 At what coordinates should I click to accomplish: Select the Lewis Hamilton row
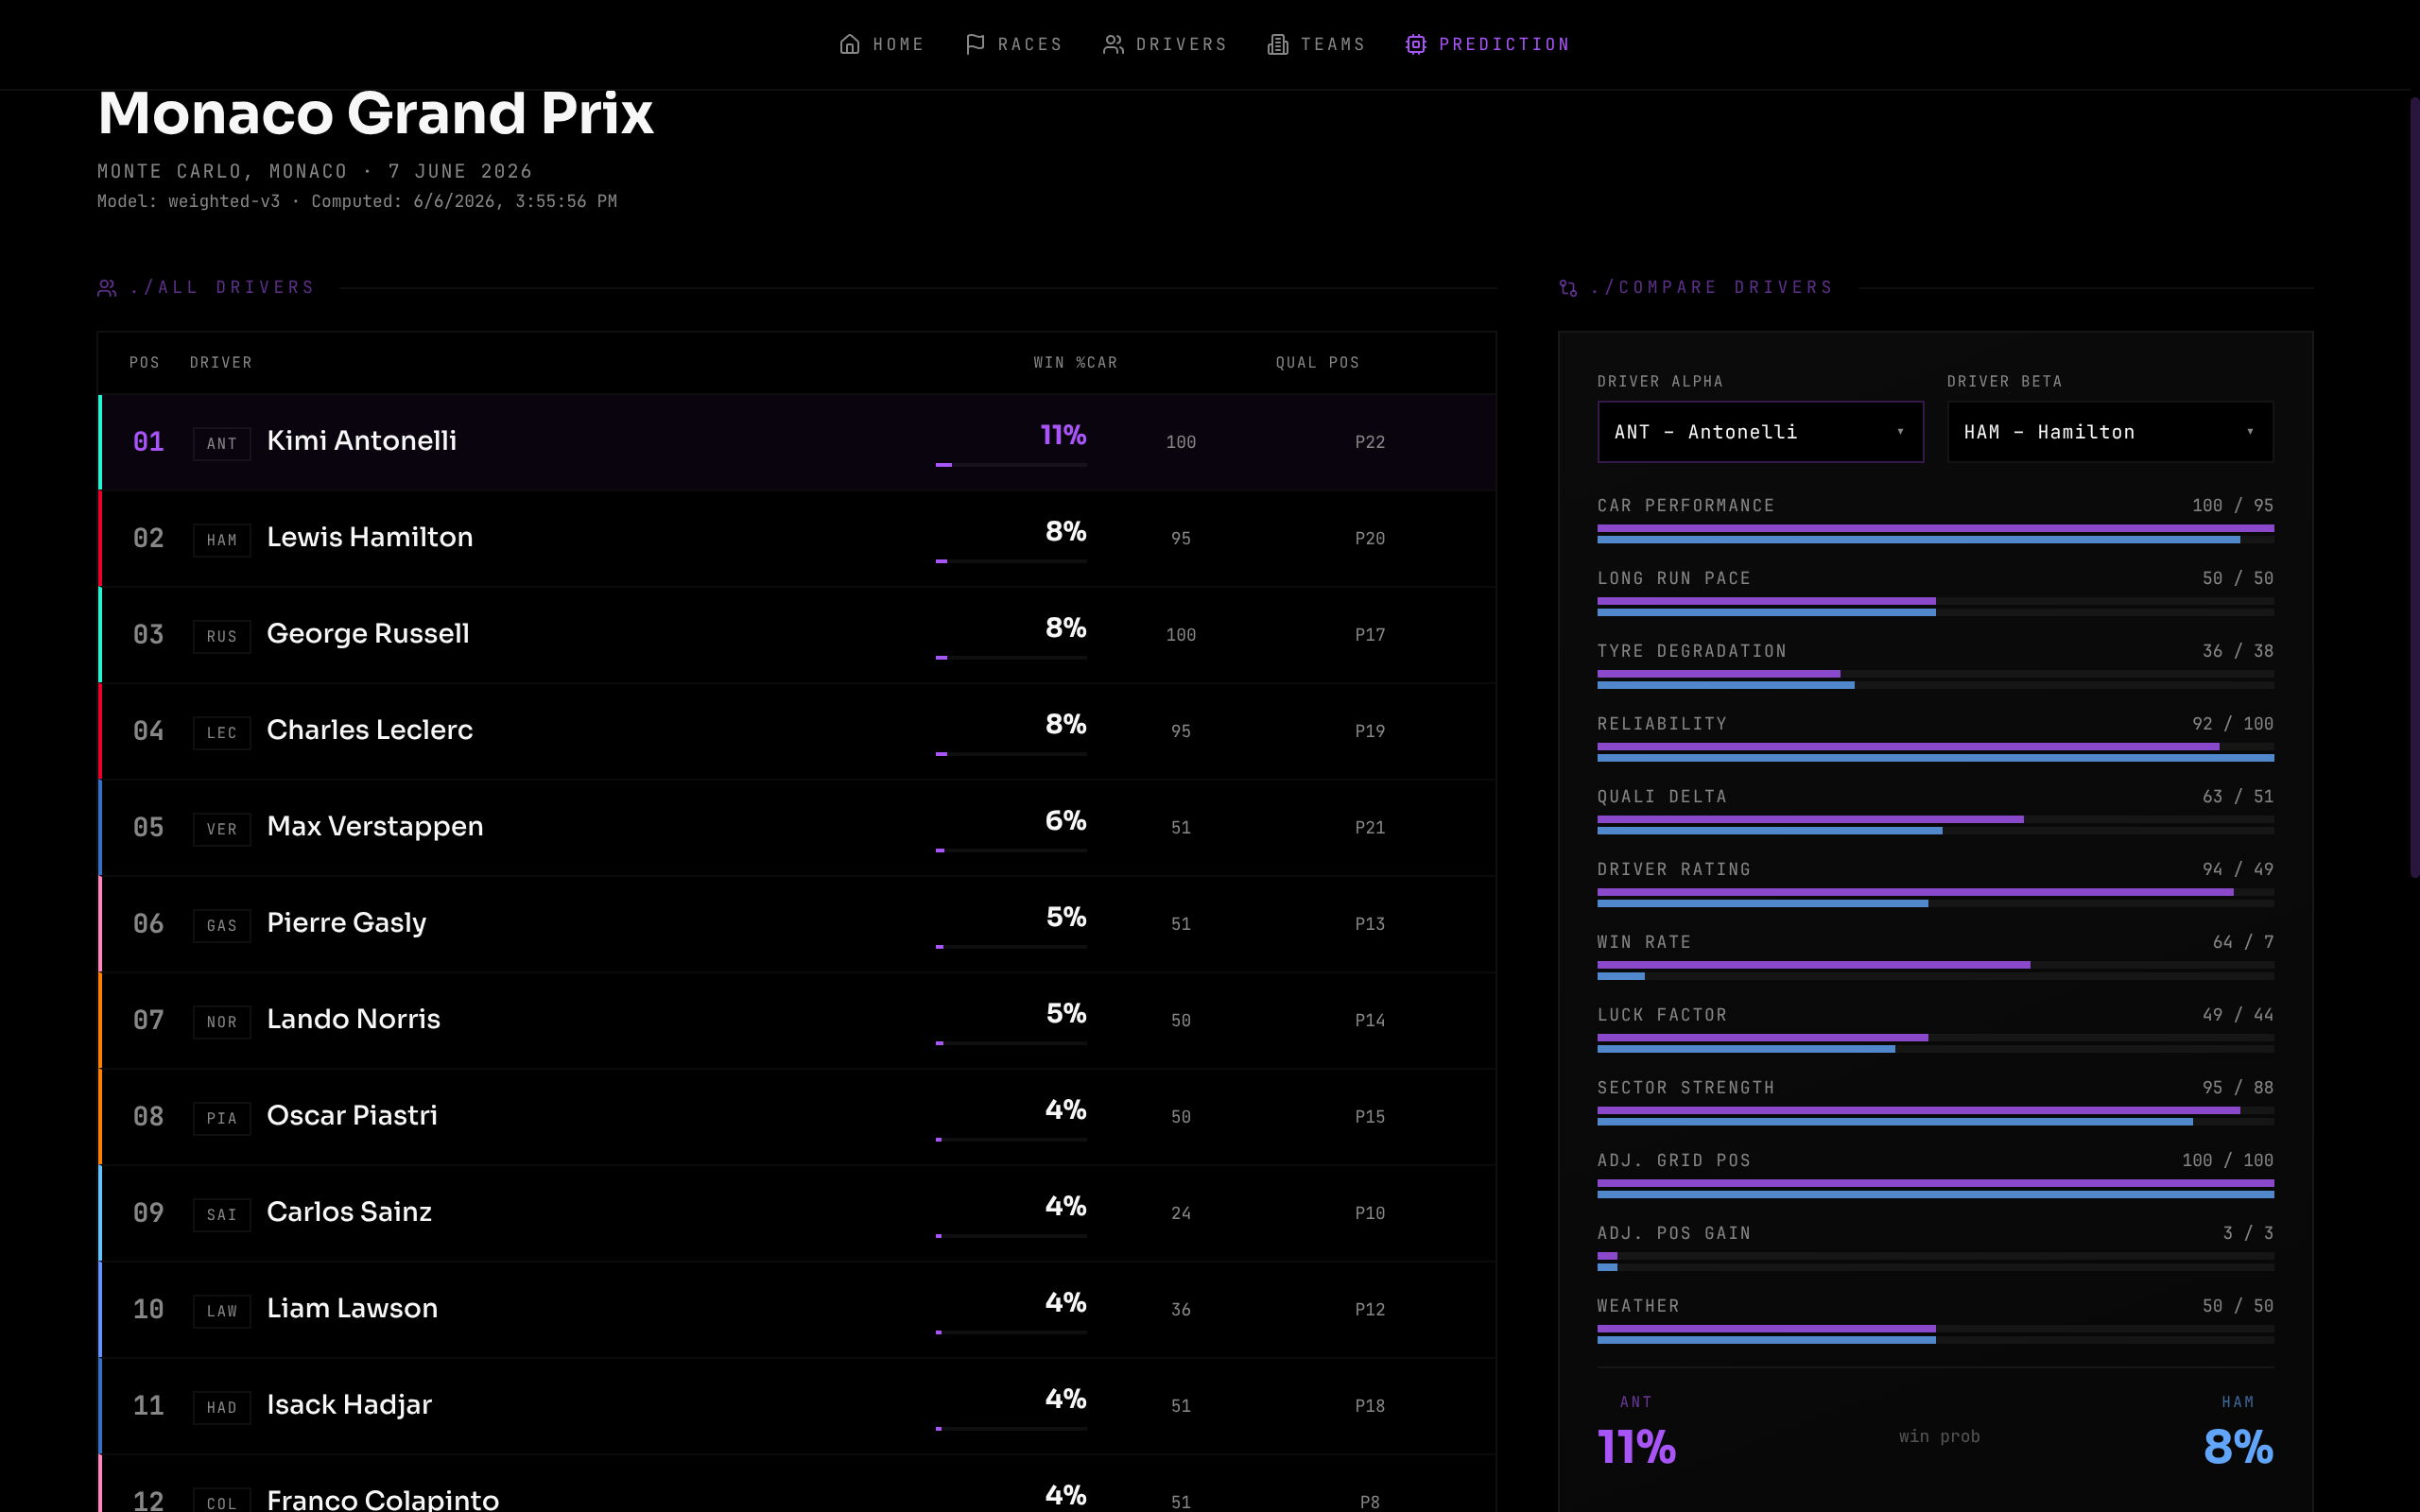[797, 539]
